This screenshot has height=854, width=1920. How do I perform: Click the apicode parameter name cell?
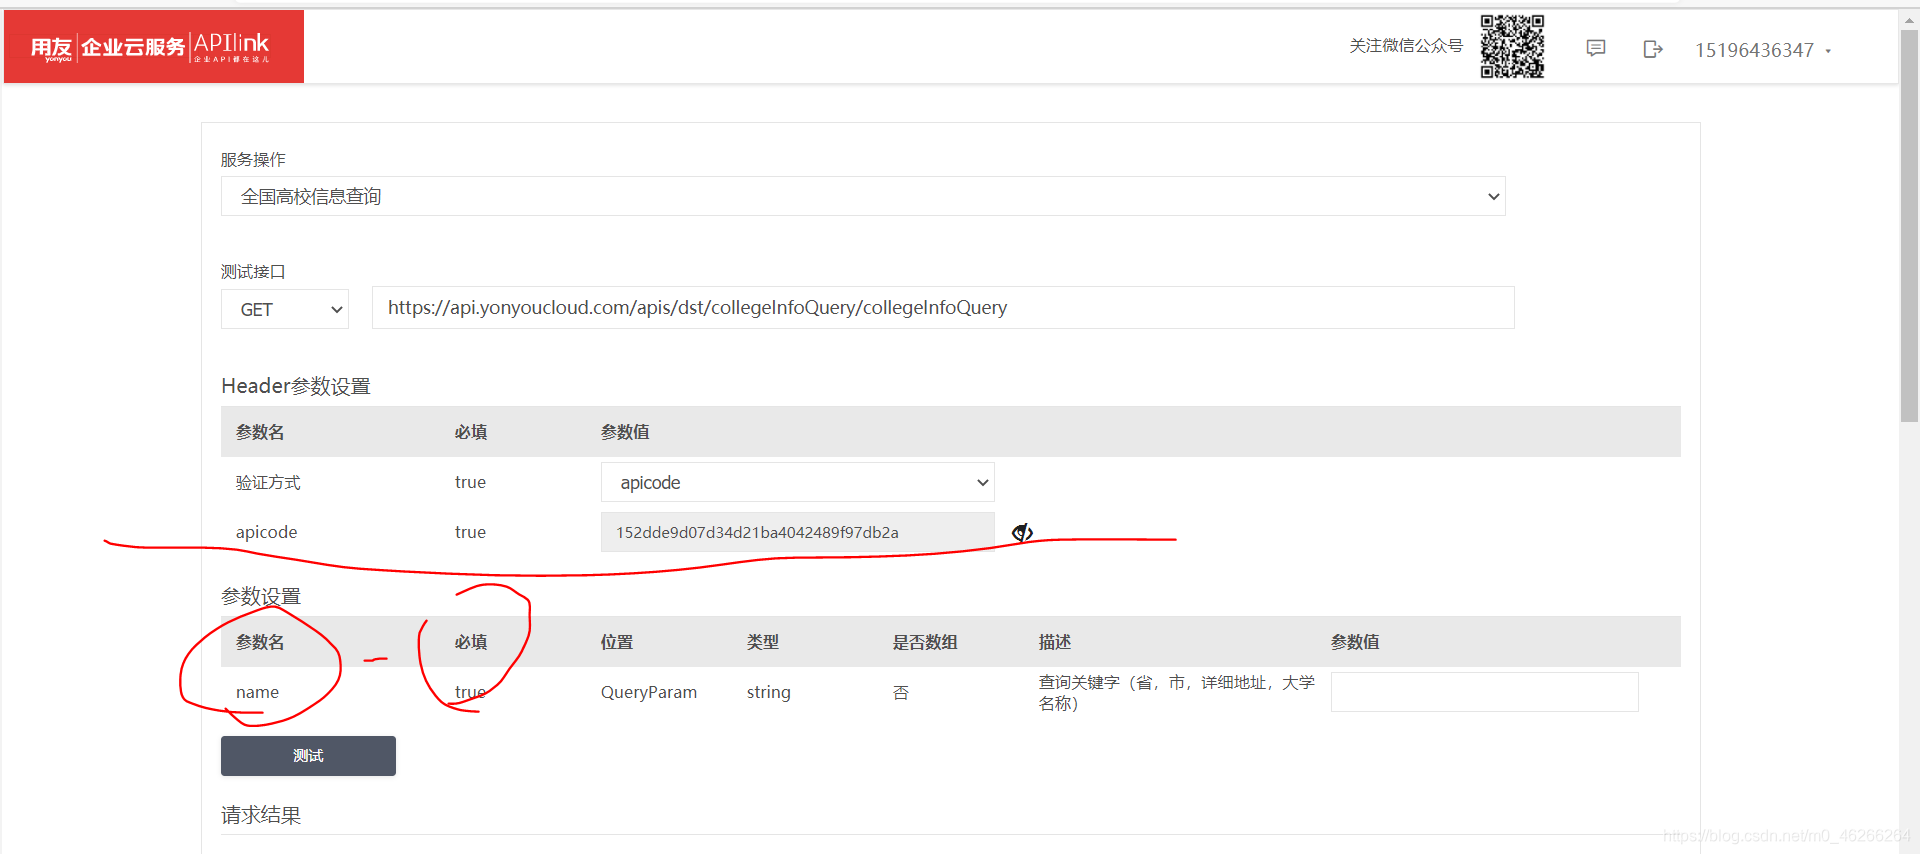pyautogui.click(x=266, y=532)
